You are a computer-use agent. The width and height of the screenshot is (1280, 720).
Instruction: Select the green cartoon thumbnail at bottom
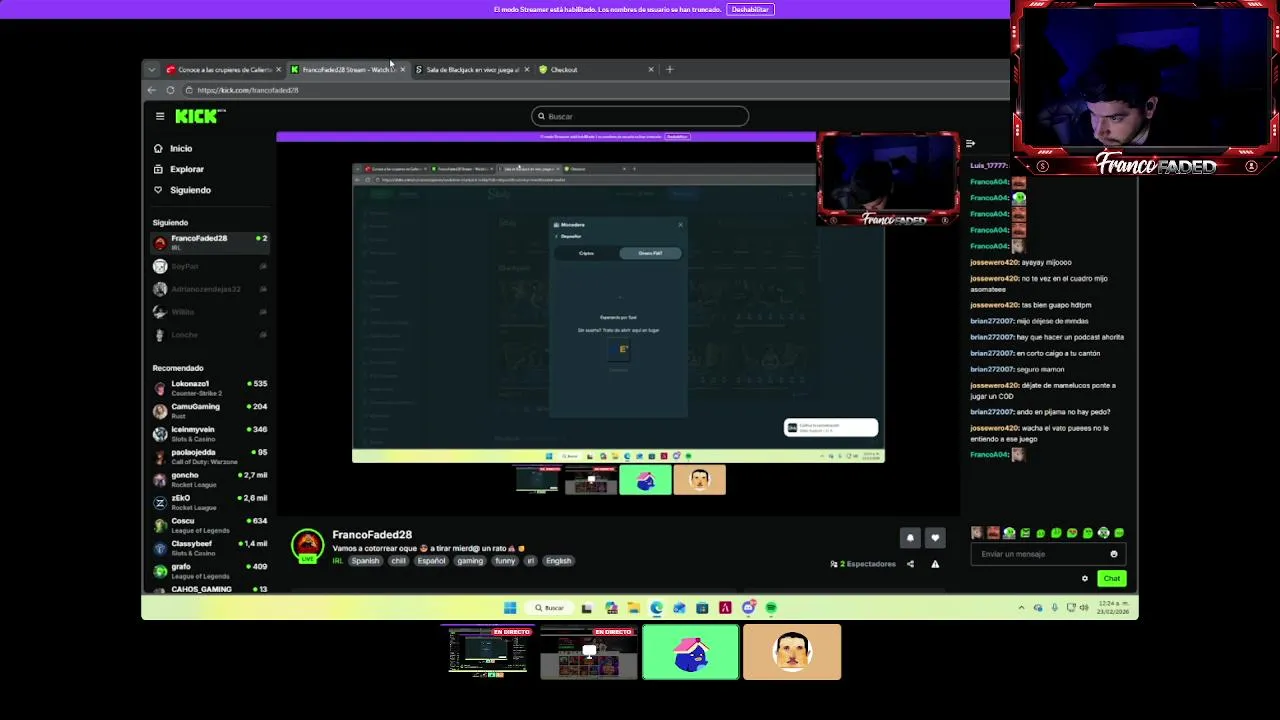pyautogui.click(x=691, y=652)
